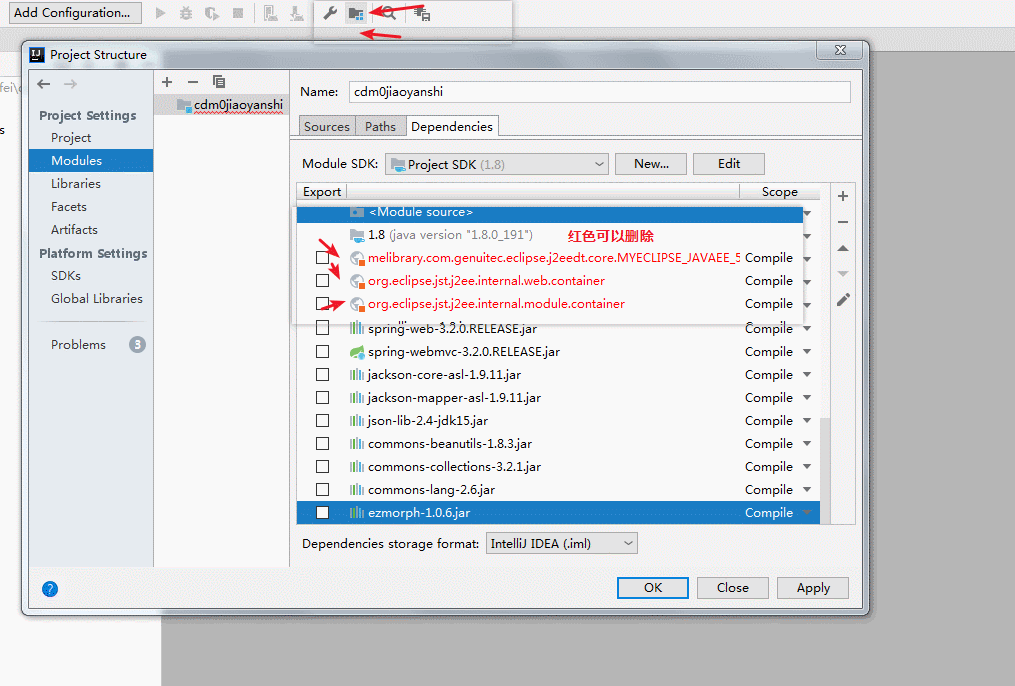Click the spring-webmvc leaf library icon
This screenshot has height=686, width=1015.
coord(357,352)
